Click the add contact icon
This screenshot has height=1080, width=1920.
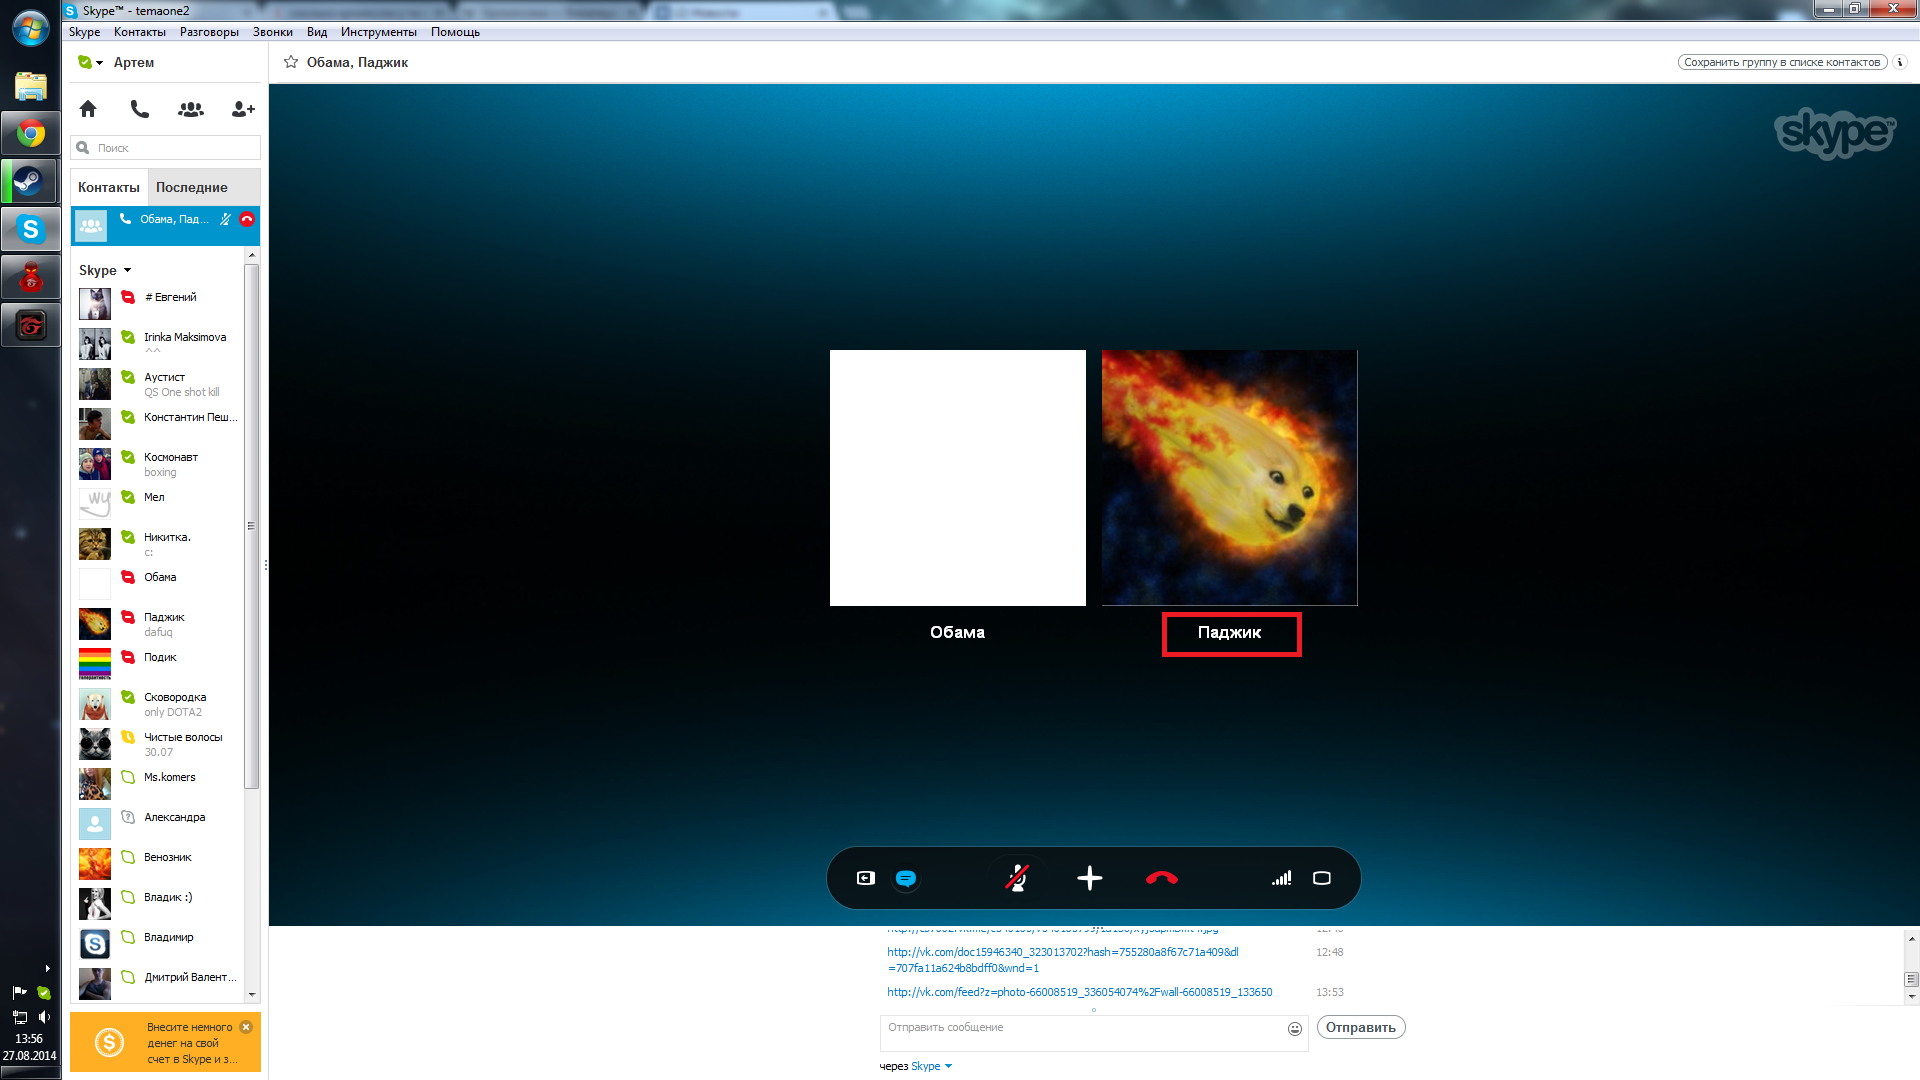(x=243, y=109)
